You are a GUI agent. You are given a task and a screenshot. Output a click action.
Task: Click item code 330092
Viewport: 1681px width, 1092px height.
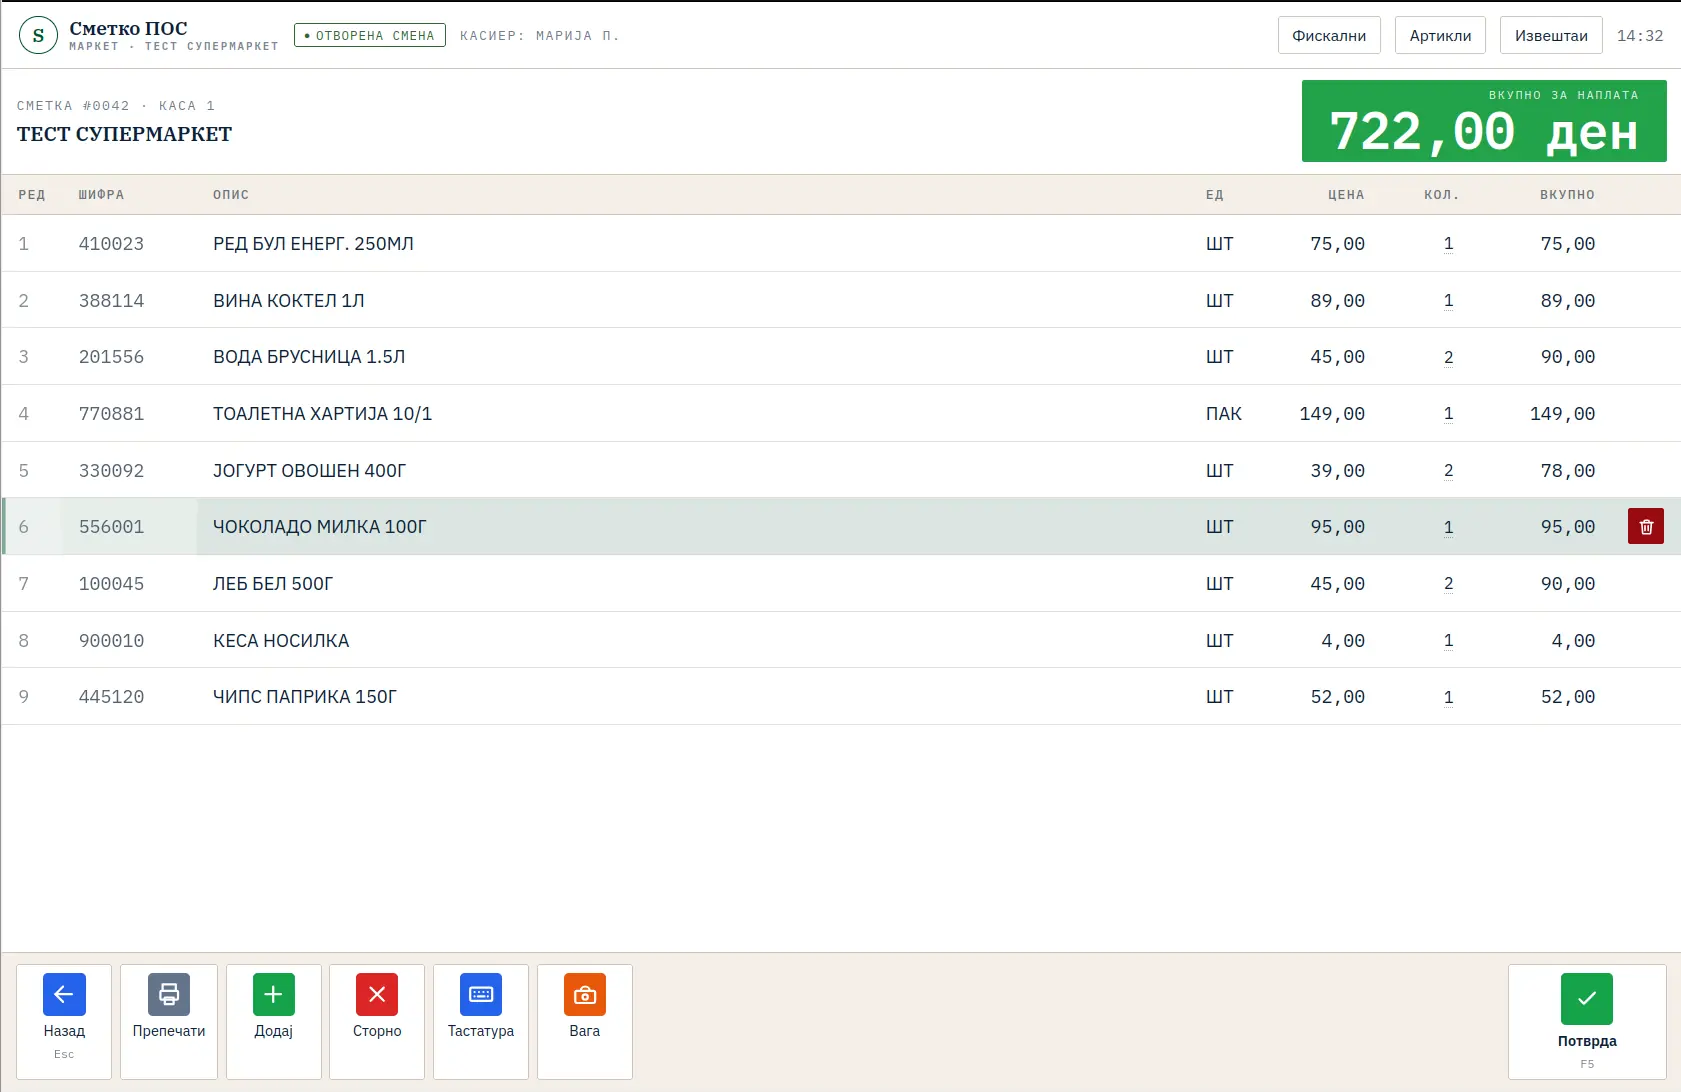111,471
